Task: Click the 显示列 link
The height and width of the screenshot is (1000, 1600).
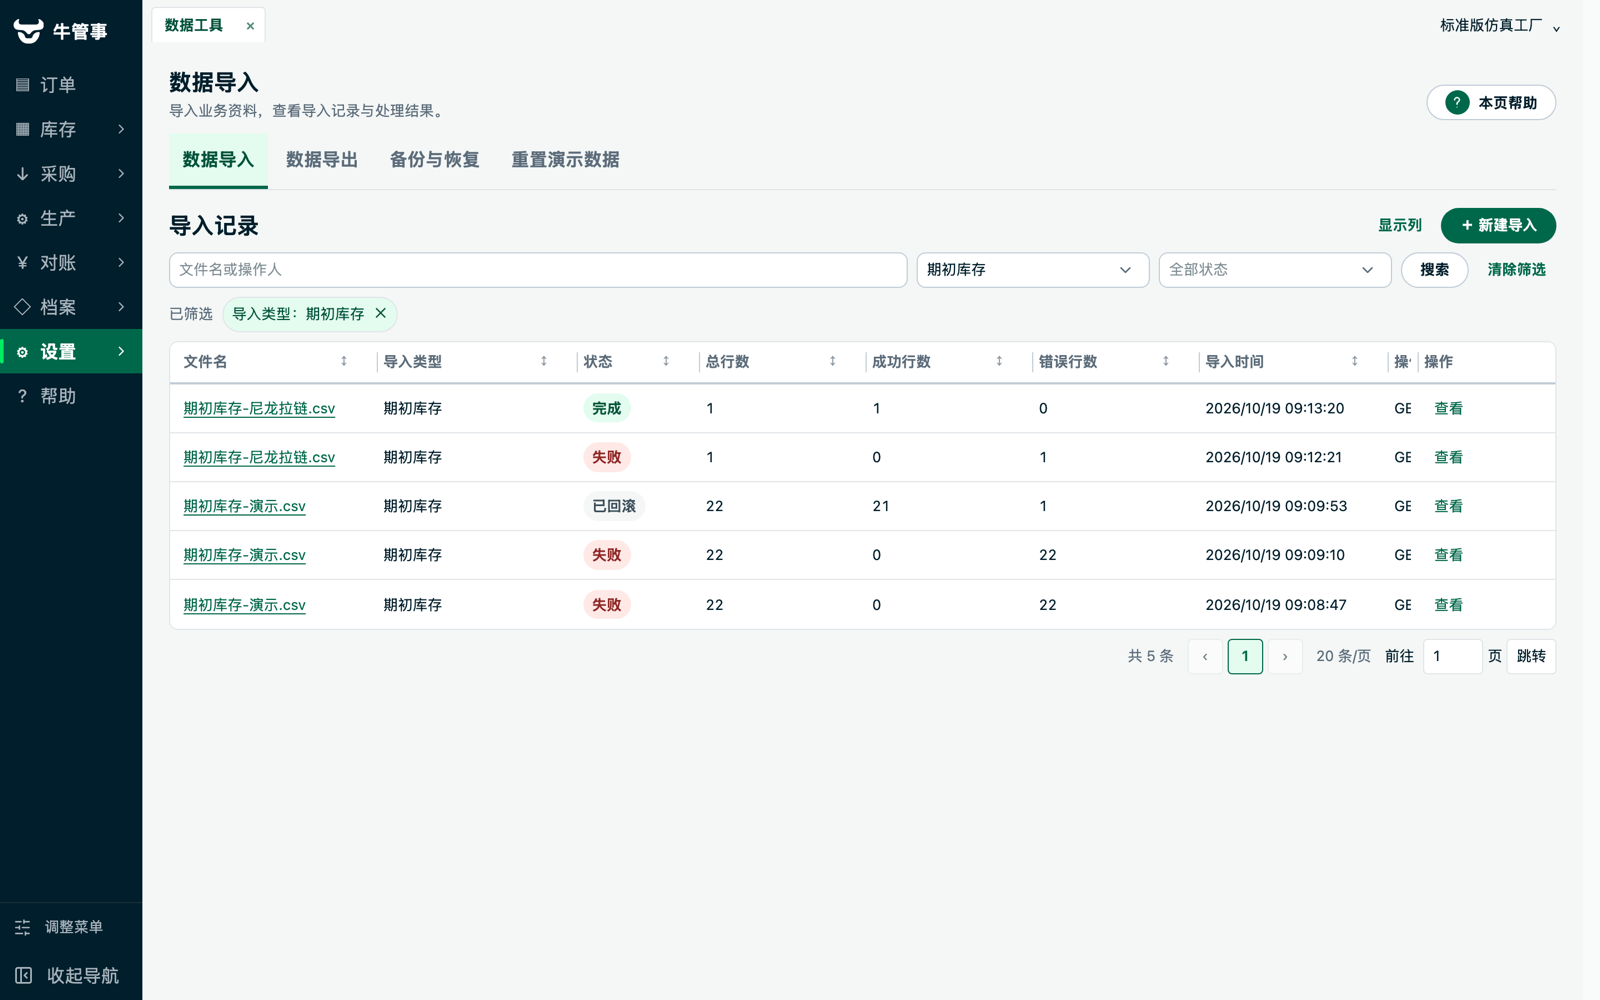Action: click(1400, 226)
